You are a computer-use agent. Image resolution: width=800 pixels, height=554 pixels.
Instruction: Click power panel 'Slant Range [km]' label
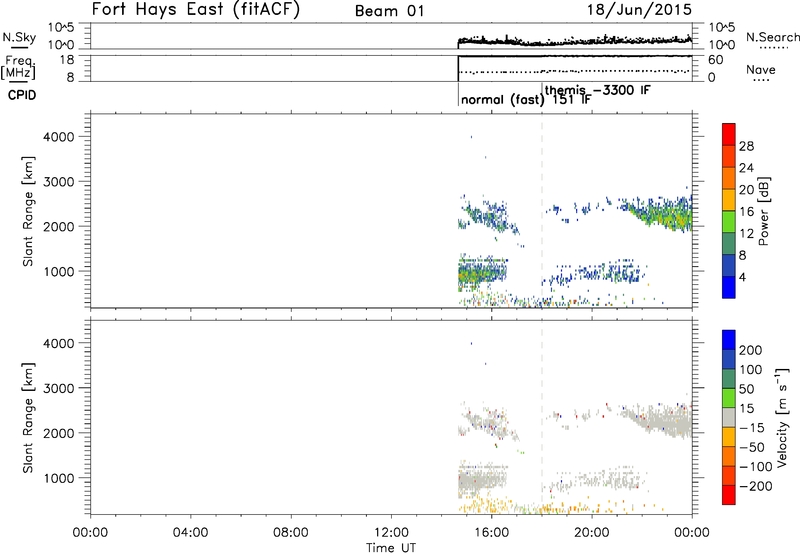coord(28,211)
